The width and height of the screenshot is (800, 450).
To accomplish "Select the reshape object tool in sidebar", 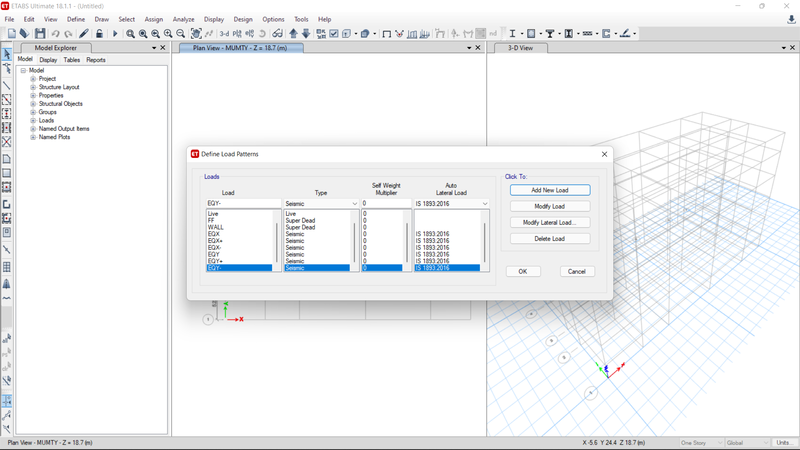I will coord(7,68).
